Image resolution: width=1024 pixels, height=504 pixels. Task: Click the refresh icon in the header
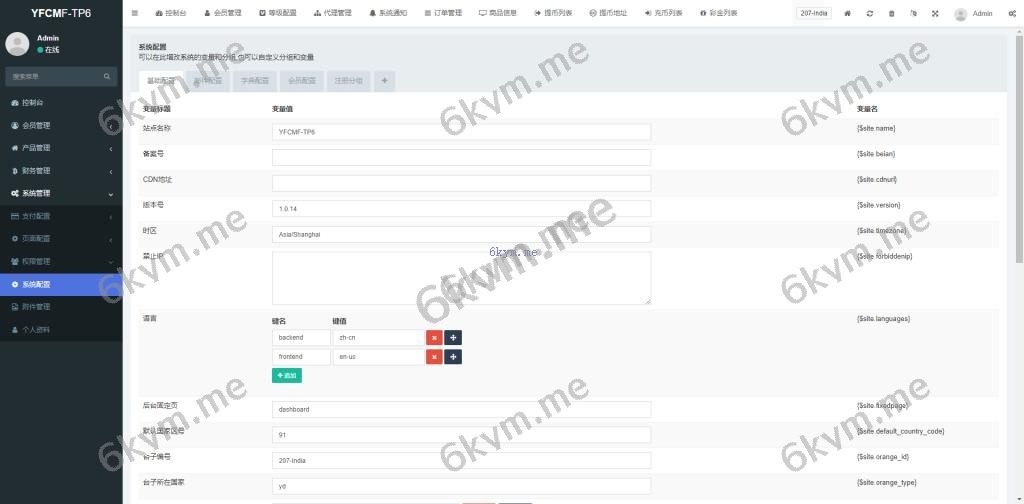[870, 13]
